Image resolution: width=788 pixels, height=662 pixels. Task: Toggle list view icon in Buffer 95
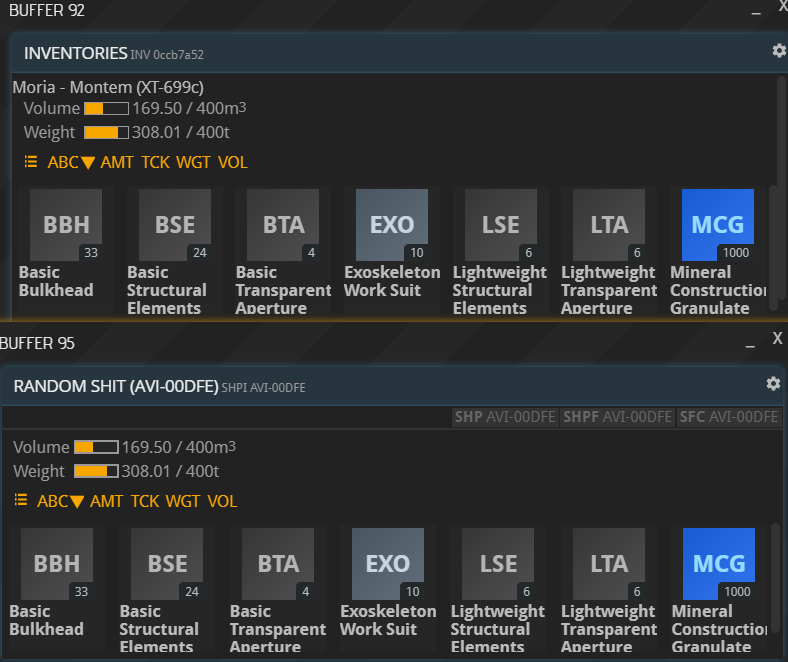[x=21, y=501]
